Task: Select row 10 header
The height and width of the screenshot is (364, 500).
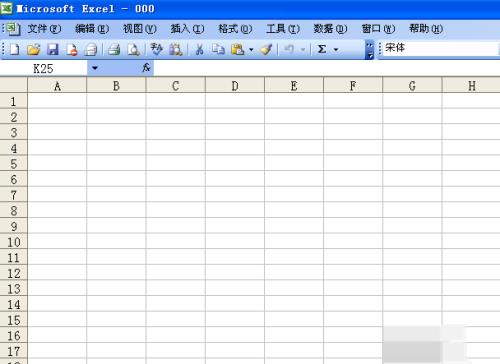Action: click(x=14, y=241)
